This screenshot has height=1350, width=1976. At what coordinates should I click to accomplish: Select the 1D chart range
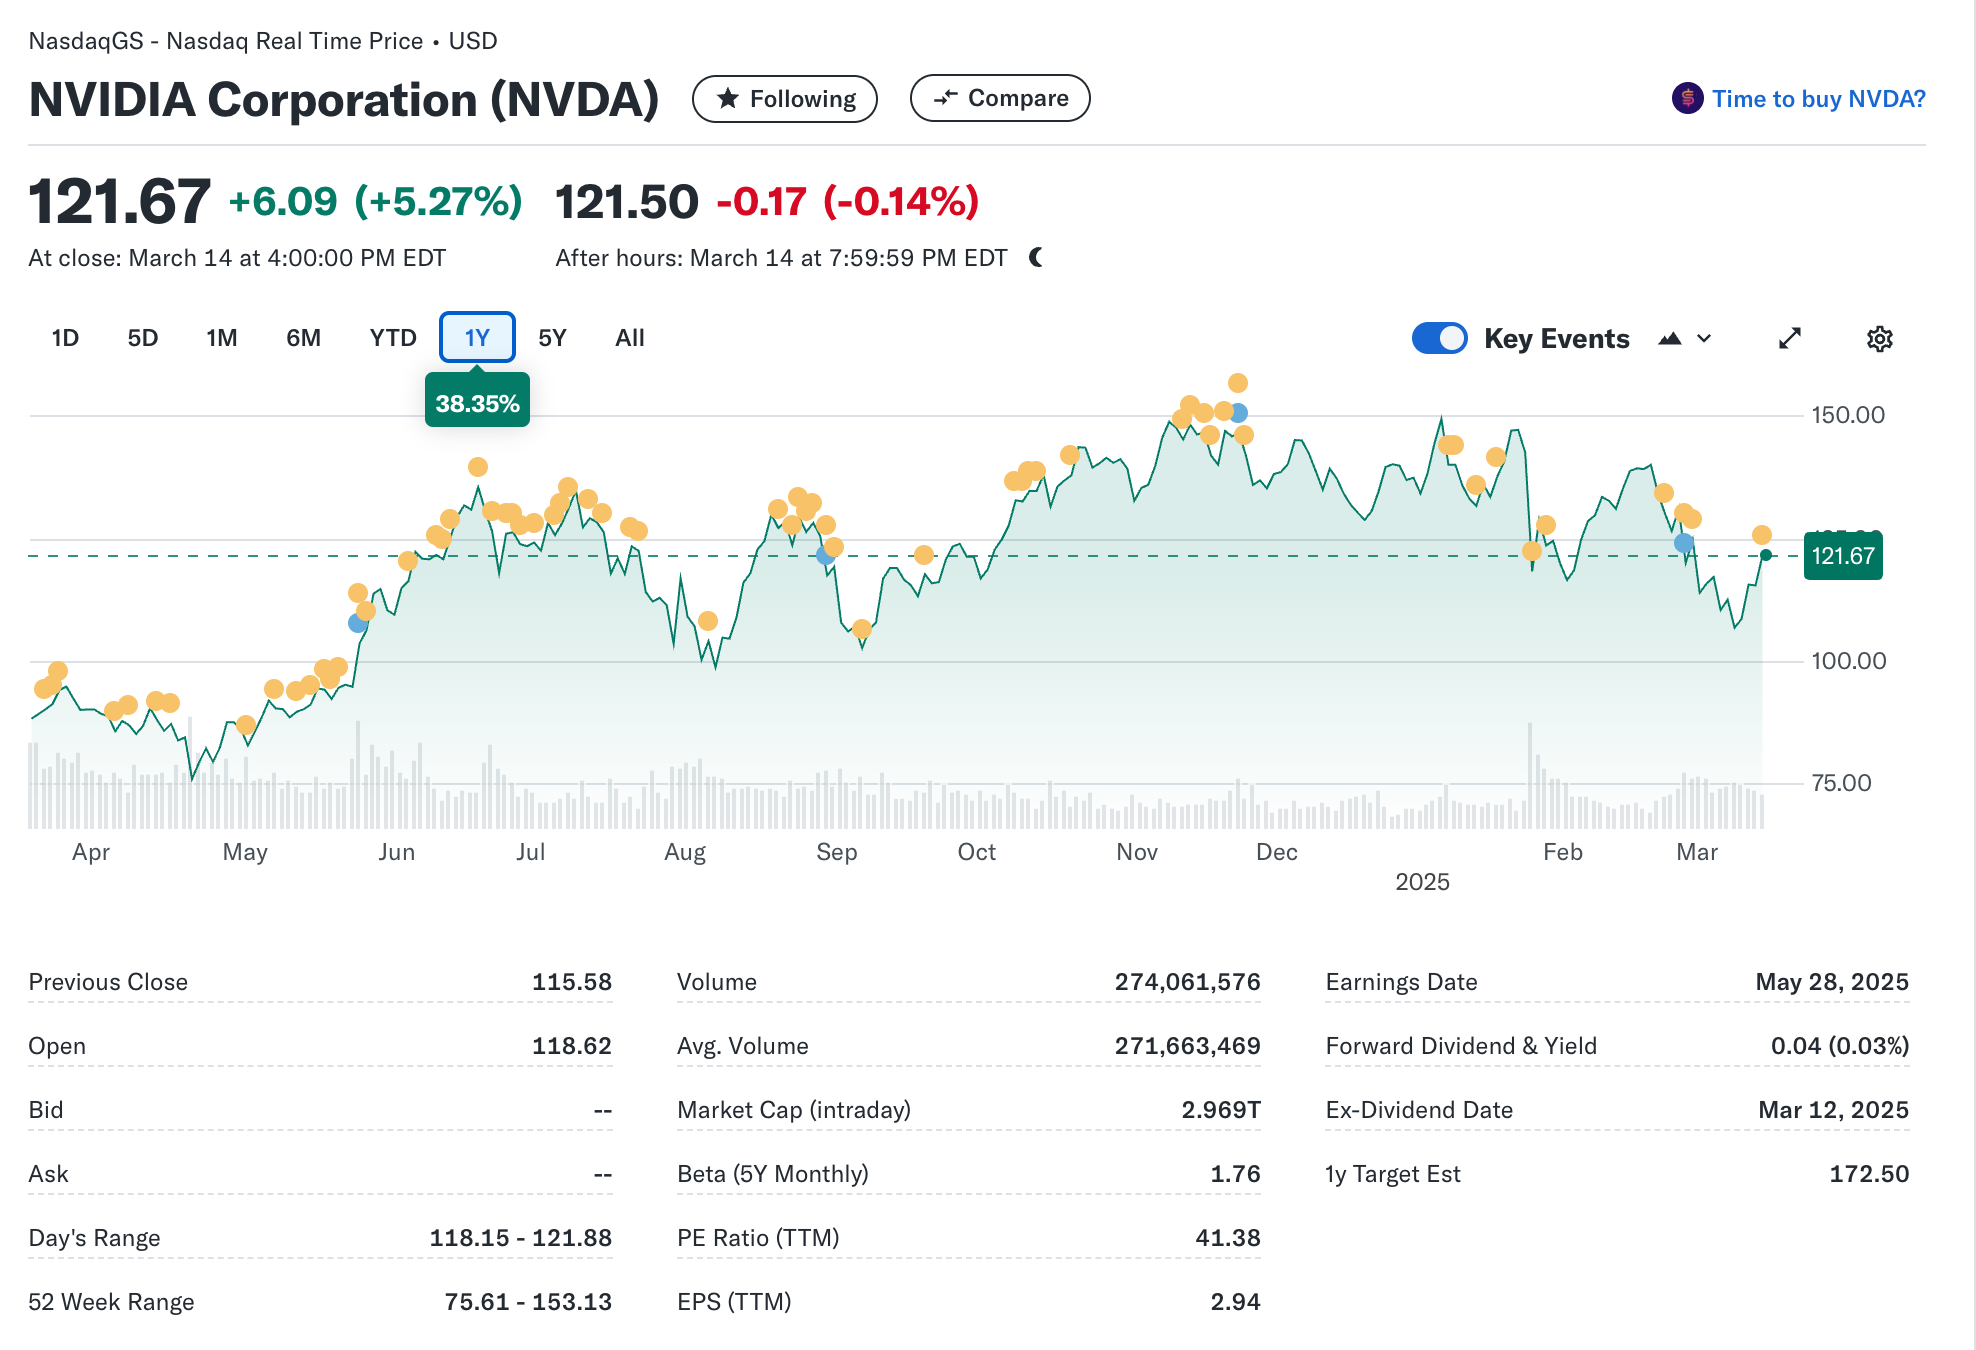point(65,338)
